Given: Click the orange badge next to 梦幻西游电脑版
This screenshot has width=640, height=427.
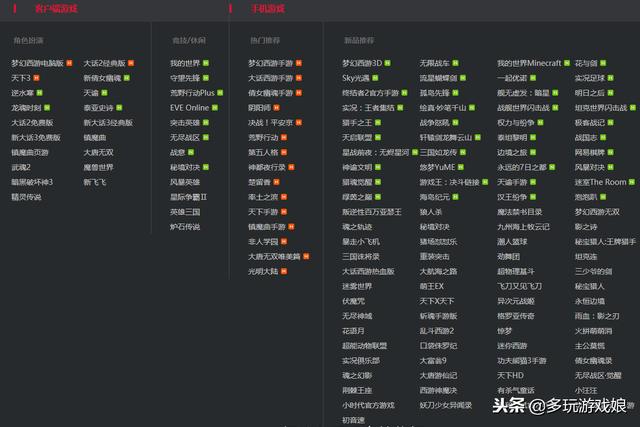Looking at the screenshot, I should [x=69, y=63].
